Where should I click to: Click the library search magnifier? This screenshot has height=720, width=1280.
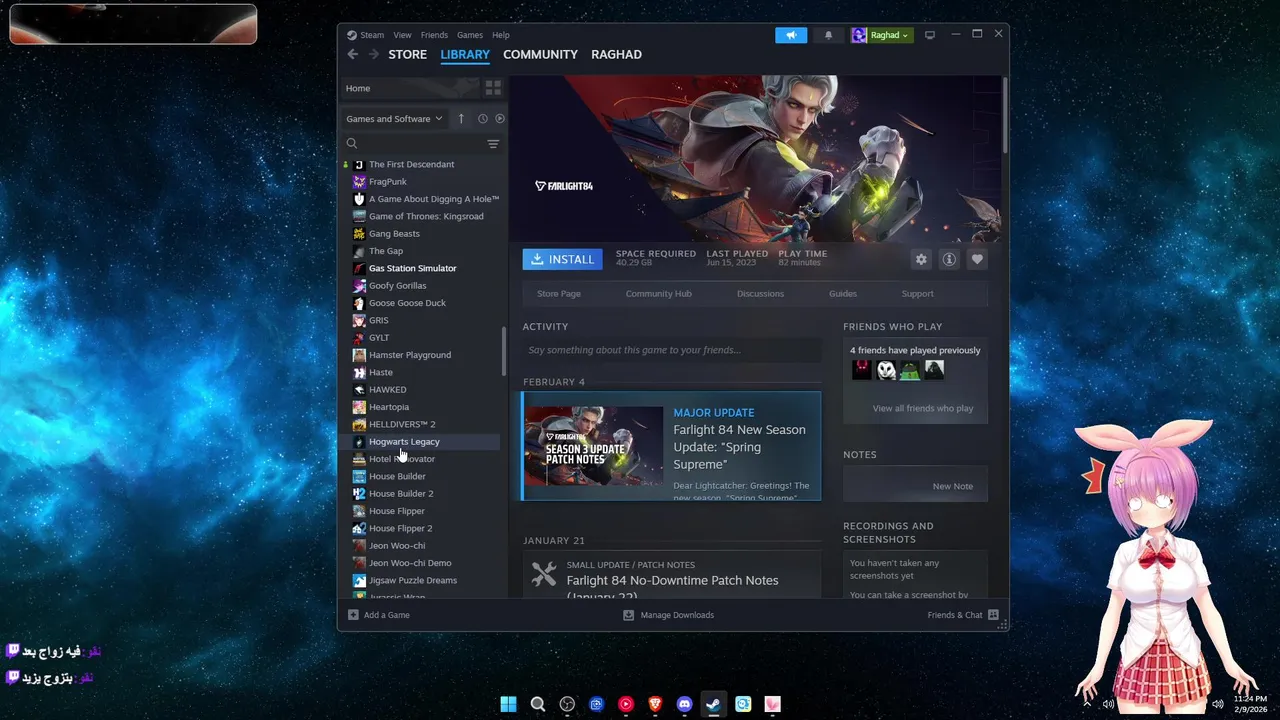352,144
